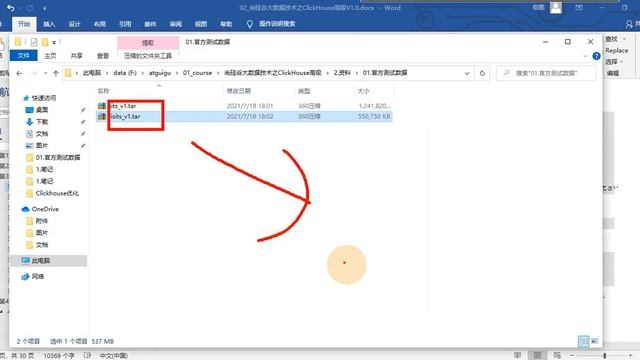Open quick access toolbar customize dropdown
The width and height of the screenshot is (640, 360).
54,42
